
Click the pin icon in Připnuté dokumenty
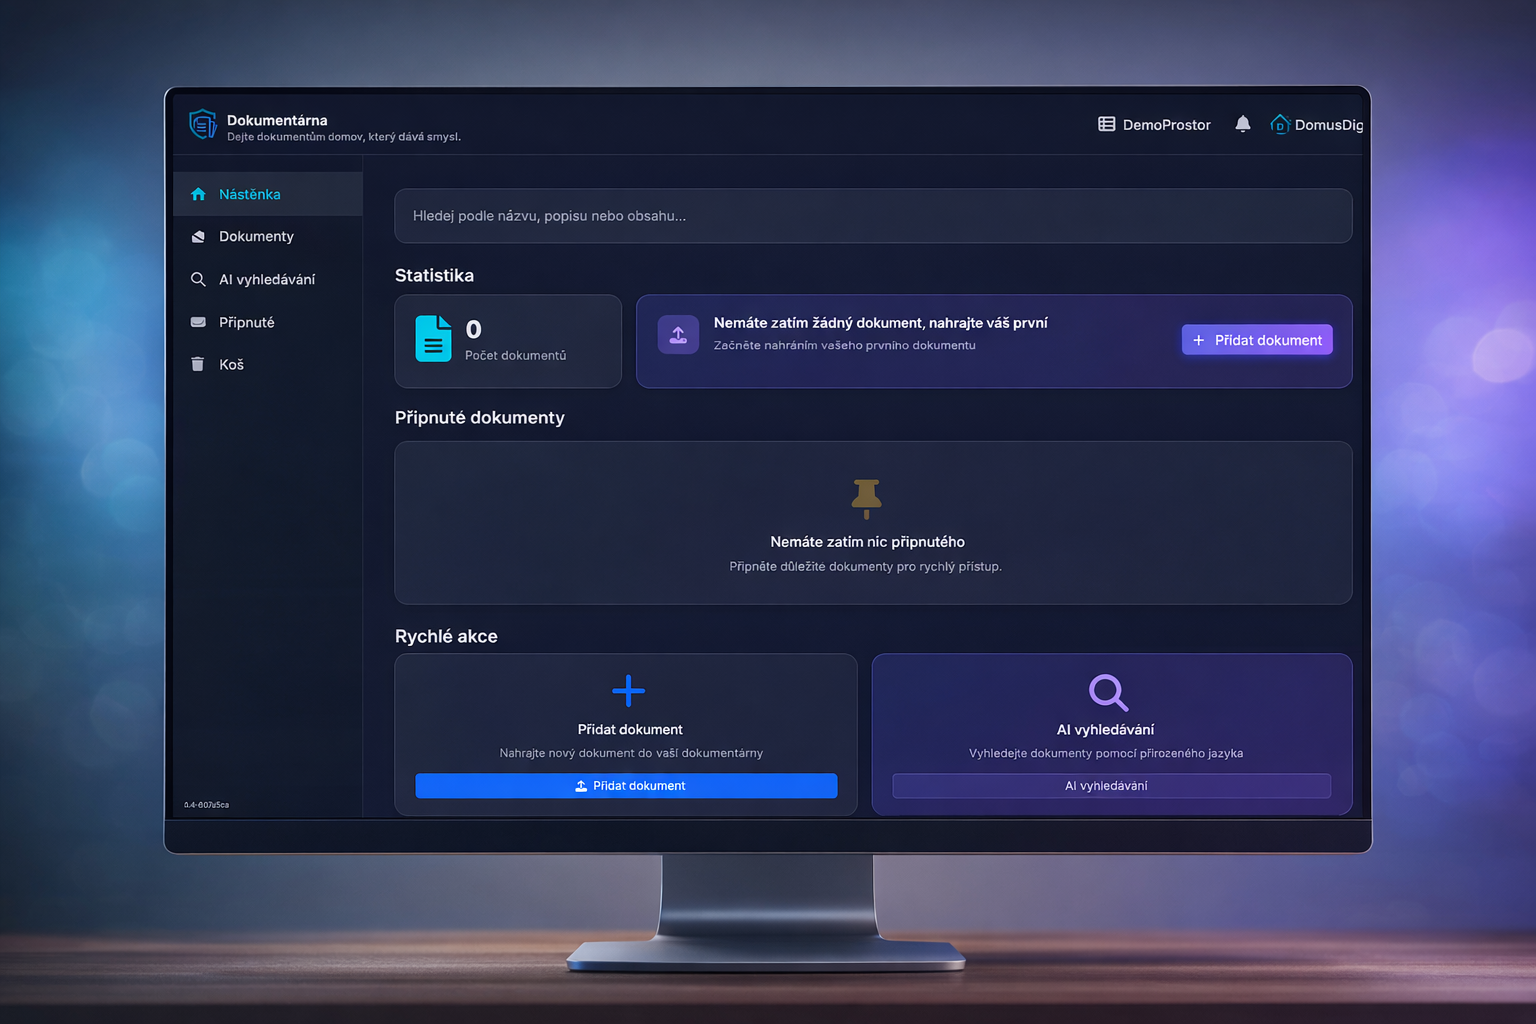coord(866,498)
